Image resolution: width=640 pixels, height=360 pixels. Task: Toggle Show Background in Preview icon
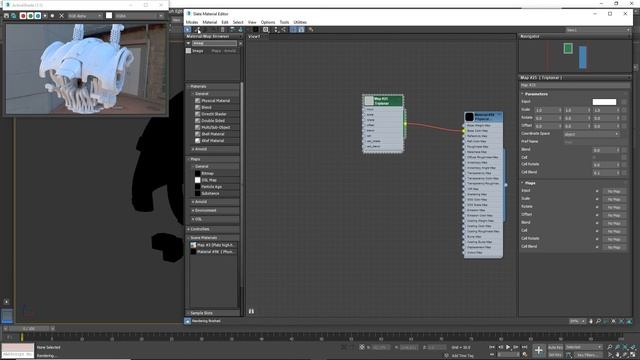coord(256,30)
